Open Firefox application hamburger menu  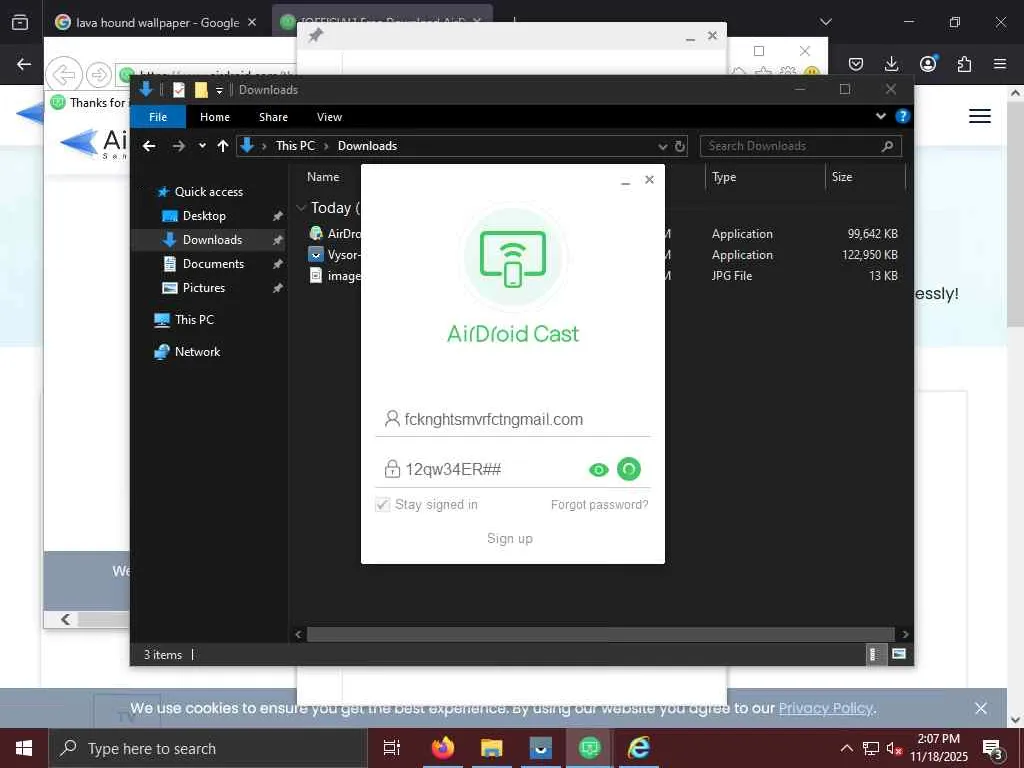pos(1000,64)
